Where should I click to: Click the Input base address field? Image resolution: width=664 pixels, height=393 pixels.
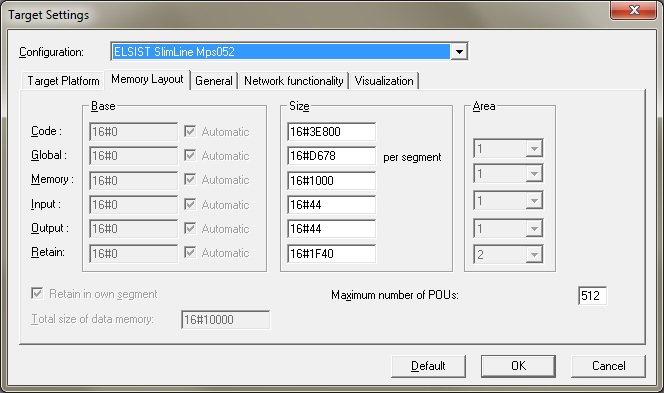point(133,205)
